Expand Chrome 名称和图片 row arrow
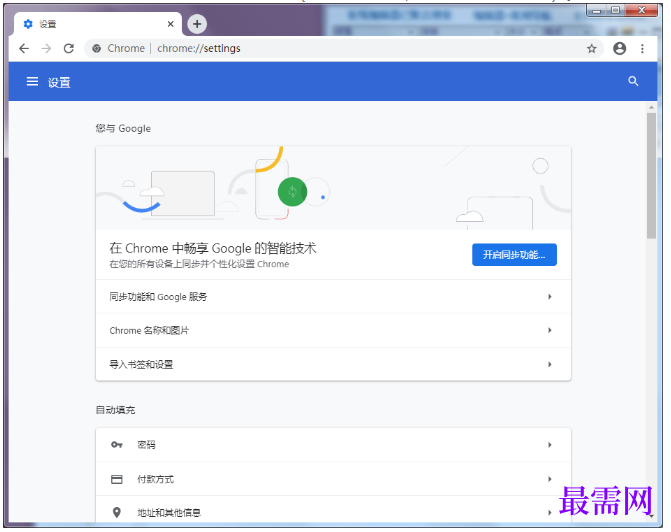Screen dimensions: 671x532 [x=550, y=330]
